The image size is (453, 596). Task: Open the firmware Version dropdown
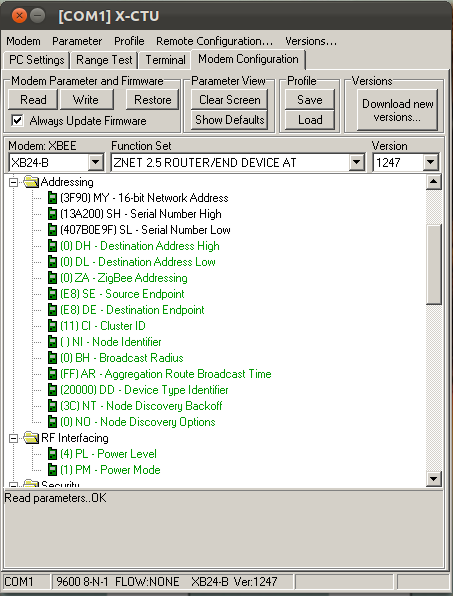pos(430,163)
